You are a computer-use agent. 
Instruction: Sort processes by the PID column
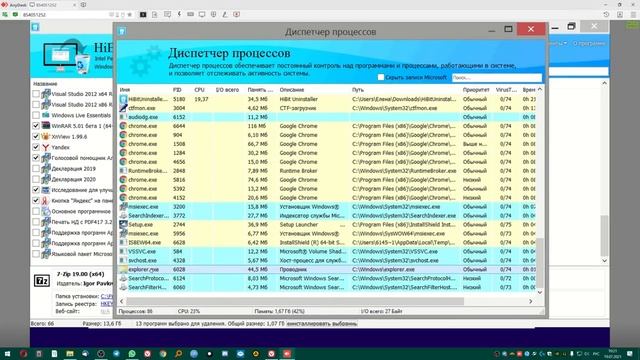coord(177,89)
